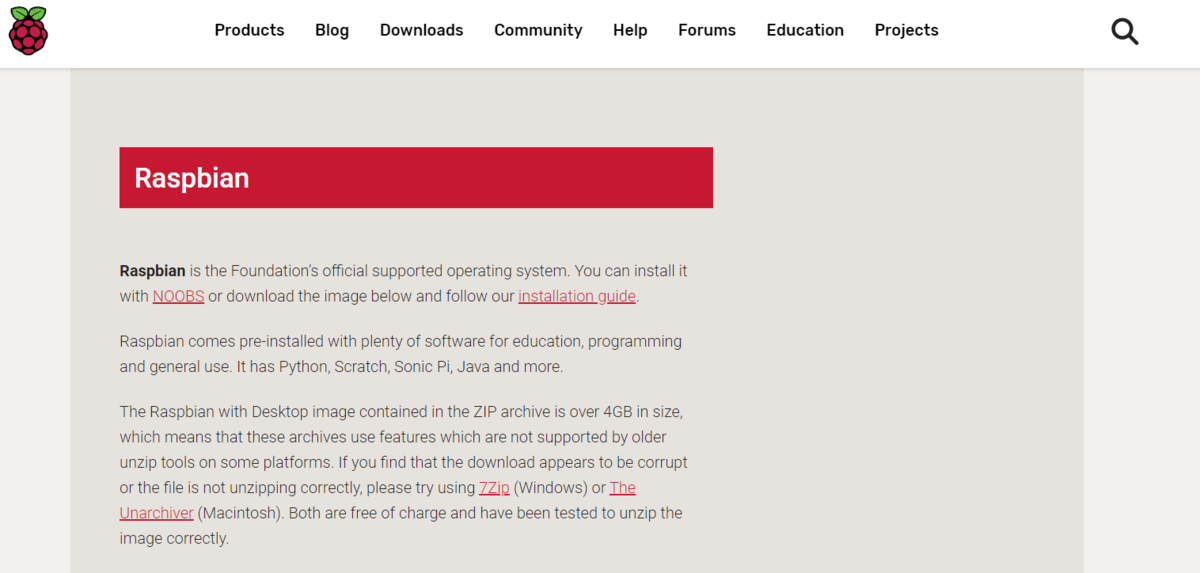
Task: Click the Raspbian red heading banner
Action: point(416,178)
